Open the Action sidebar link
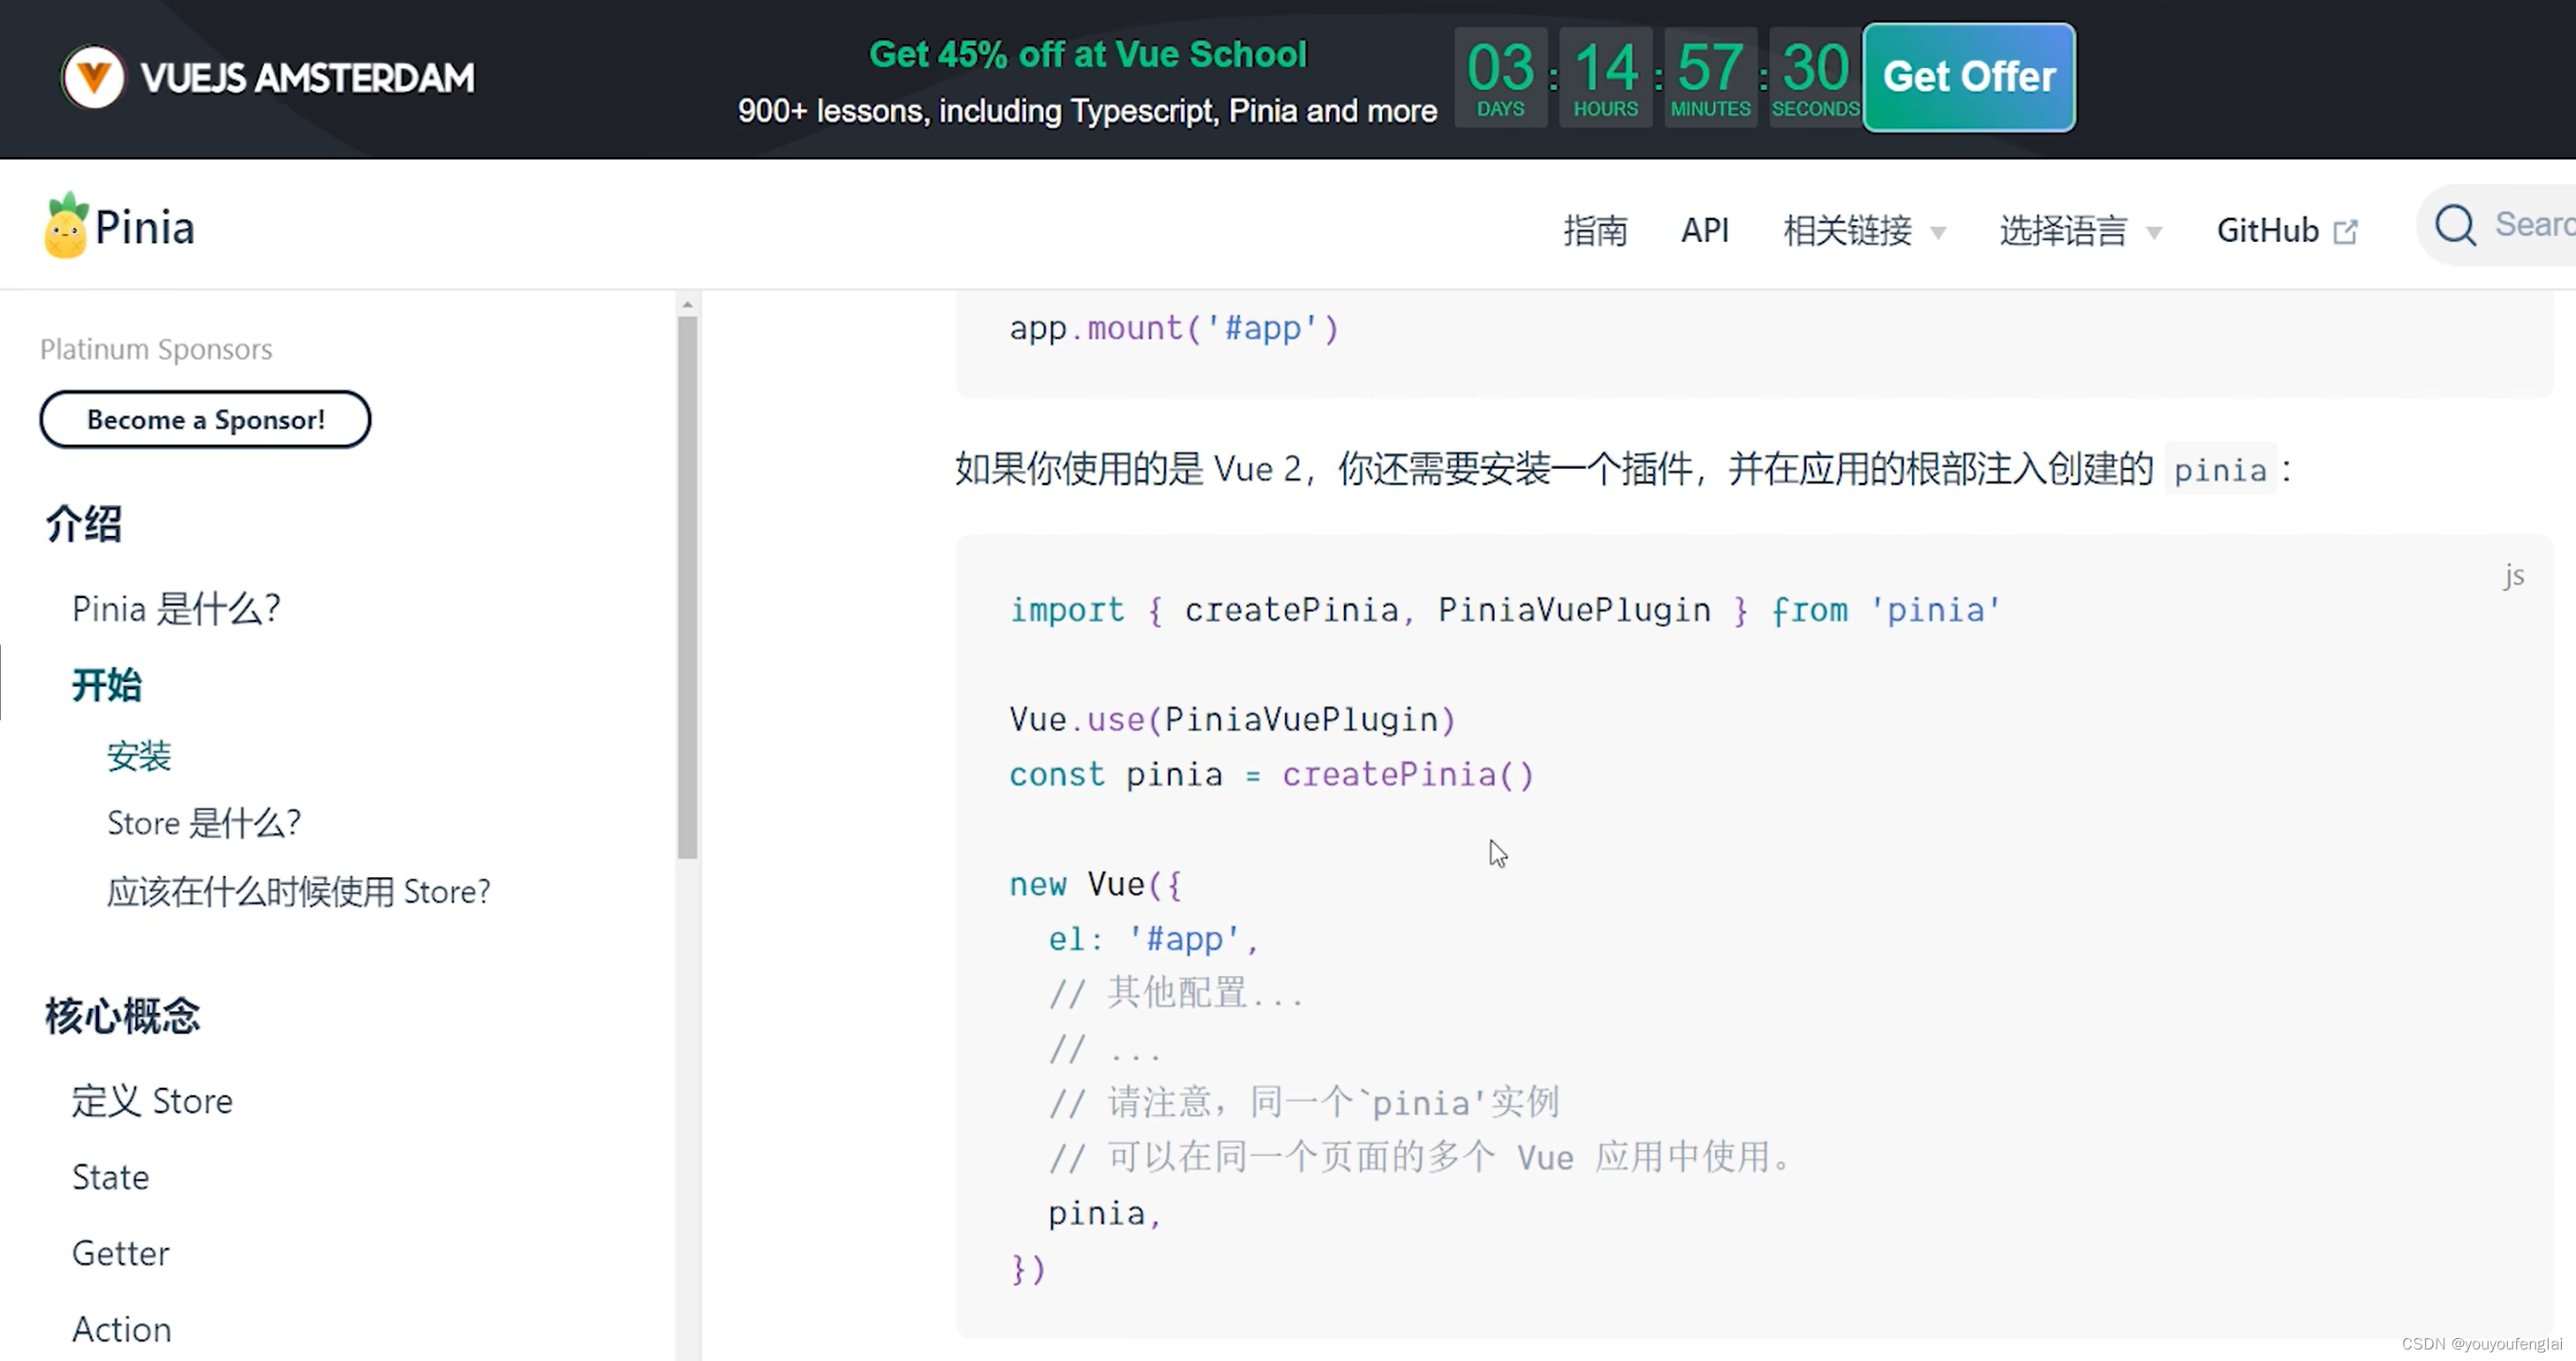The height and width of the screenshot is (1361, 2576). [x=122, y=1328]
